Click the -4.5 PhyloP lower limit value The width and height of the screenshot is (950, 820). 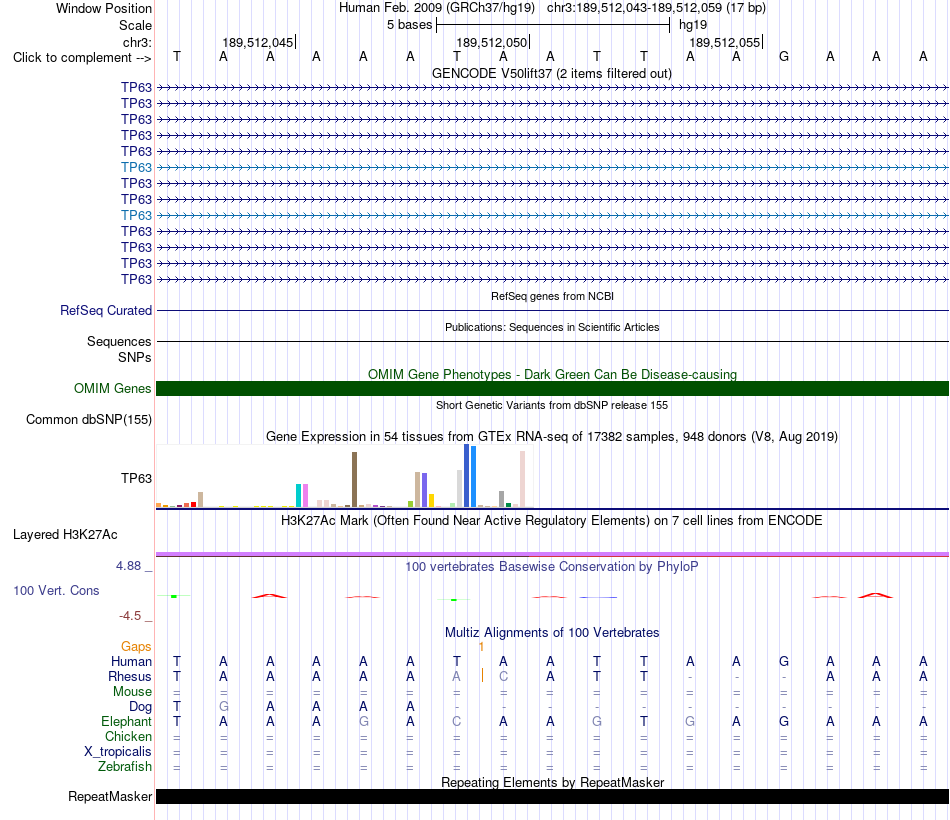click(130, 616)
